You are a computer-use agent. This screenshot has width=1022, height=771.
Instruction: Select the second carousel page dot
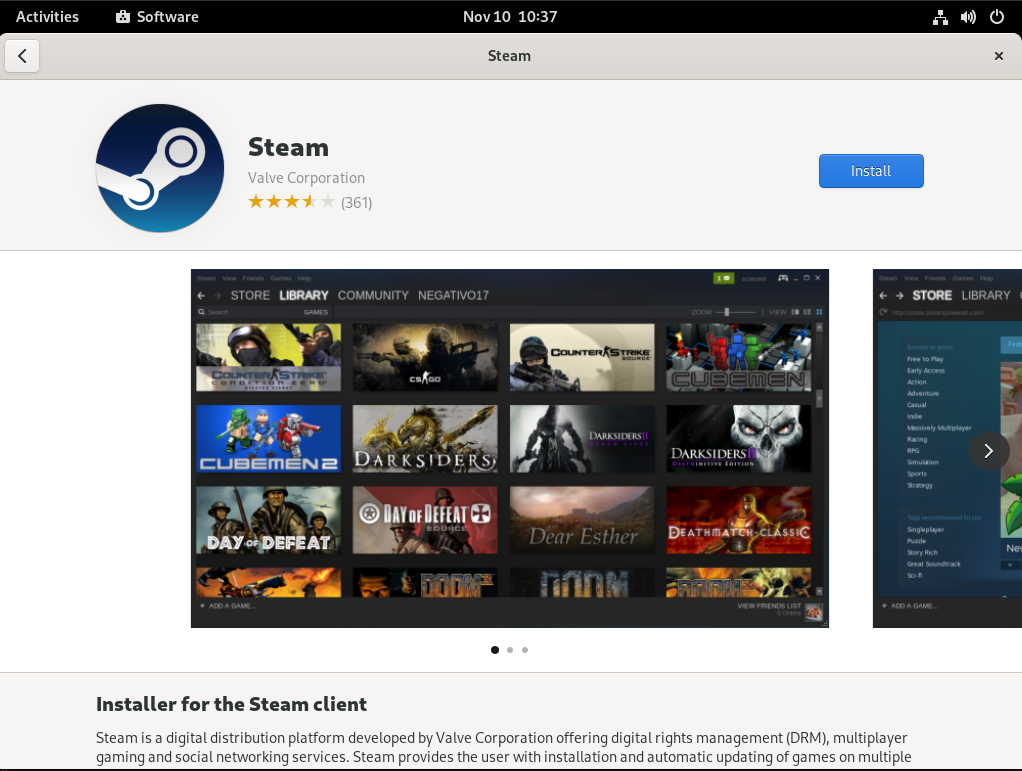[x=510, y=650]
